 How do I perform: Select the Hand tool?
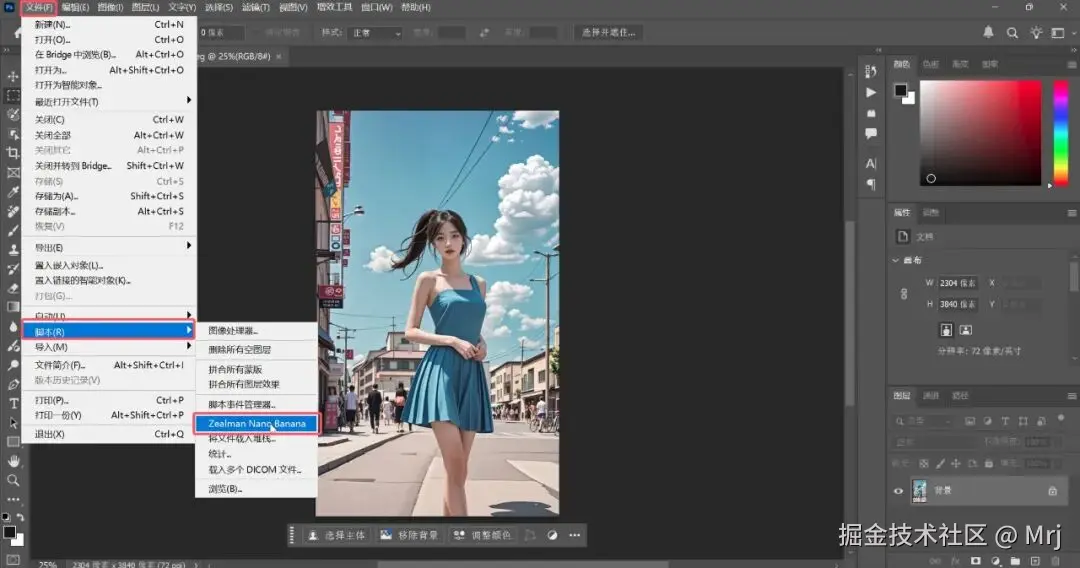(13, 461)
